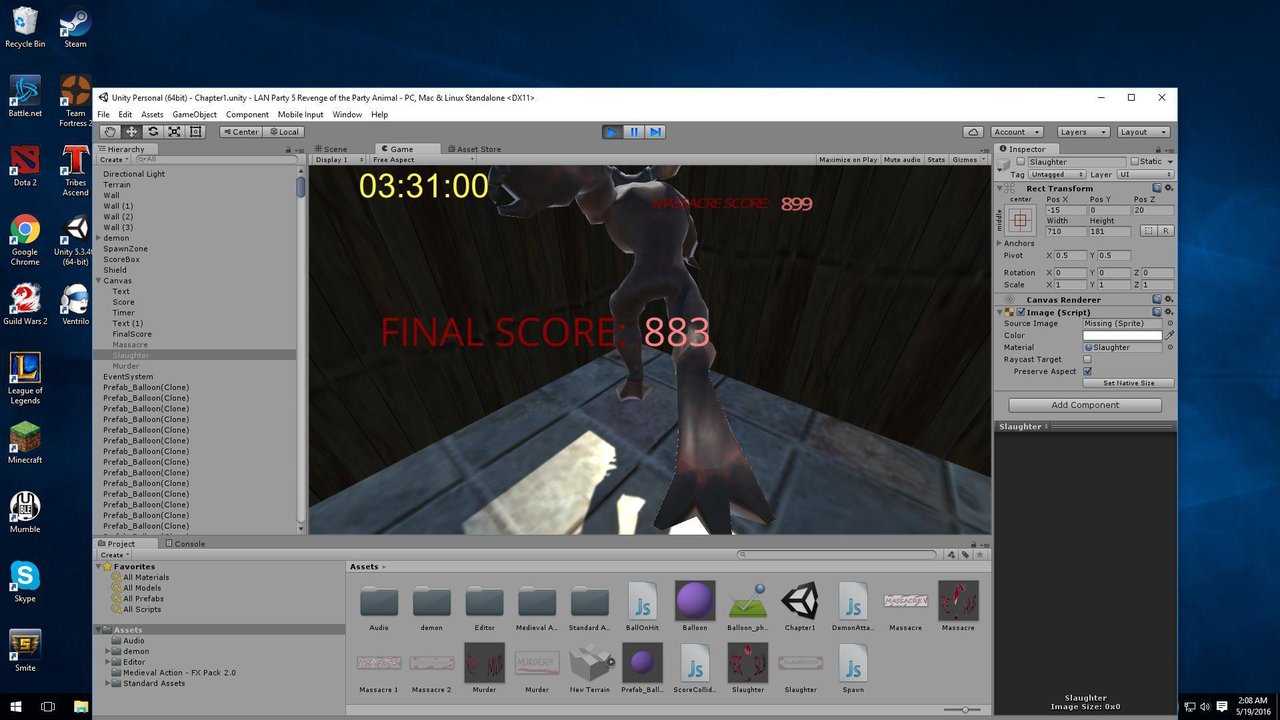The height and width of the screenshot is (720, 1280).
Task: Select the Prefab_Ball prefab asset
Action: coord(642,667)
